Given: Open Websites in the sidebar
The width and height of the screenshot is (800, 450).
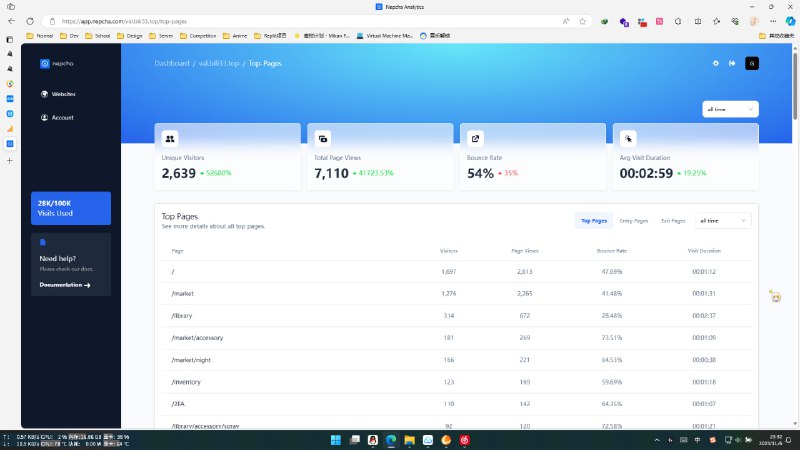Looking at the screenshot, I should [62, 94].
